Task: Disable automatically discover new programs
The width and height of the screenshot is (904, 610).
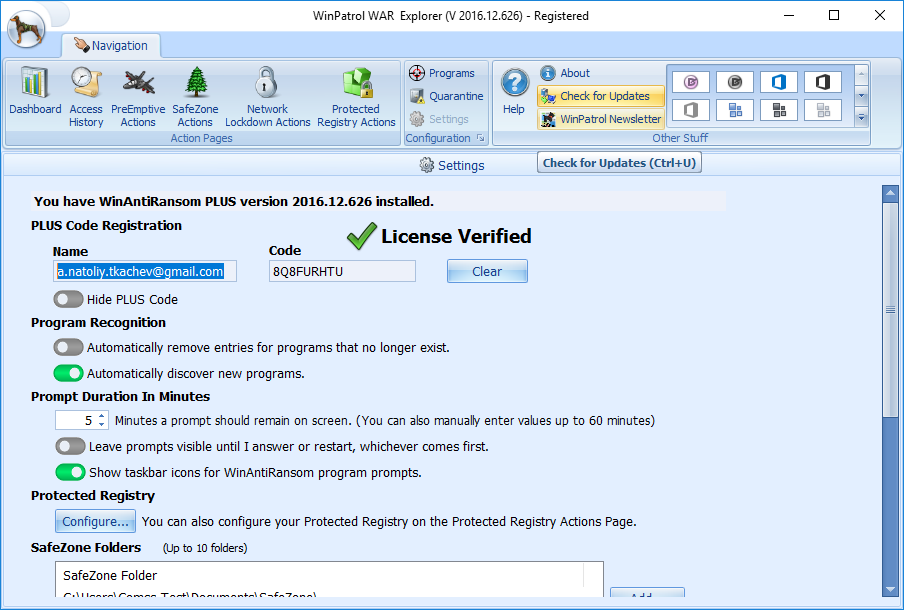Action: coord(68,373)
